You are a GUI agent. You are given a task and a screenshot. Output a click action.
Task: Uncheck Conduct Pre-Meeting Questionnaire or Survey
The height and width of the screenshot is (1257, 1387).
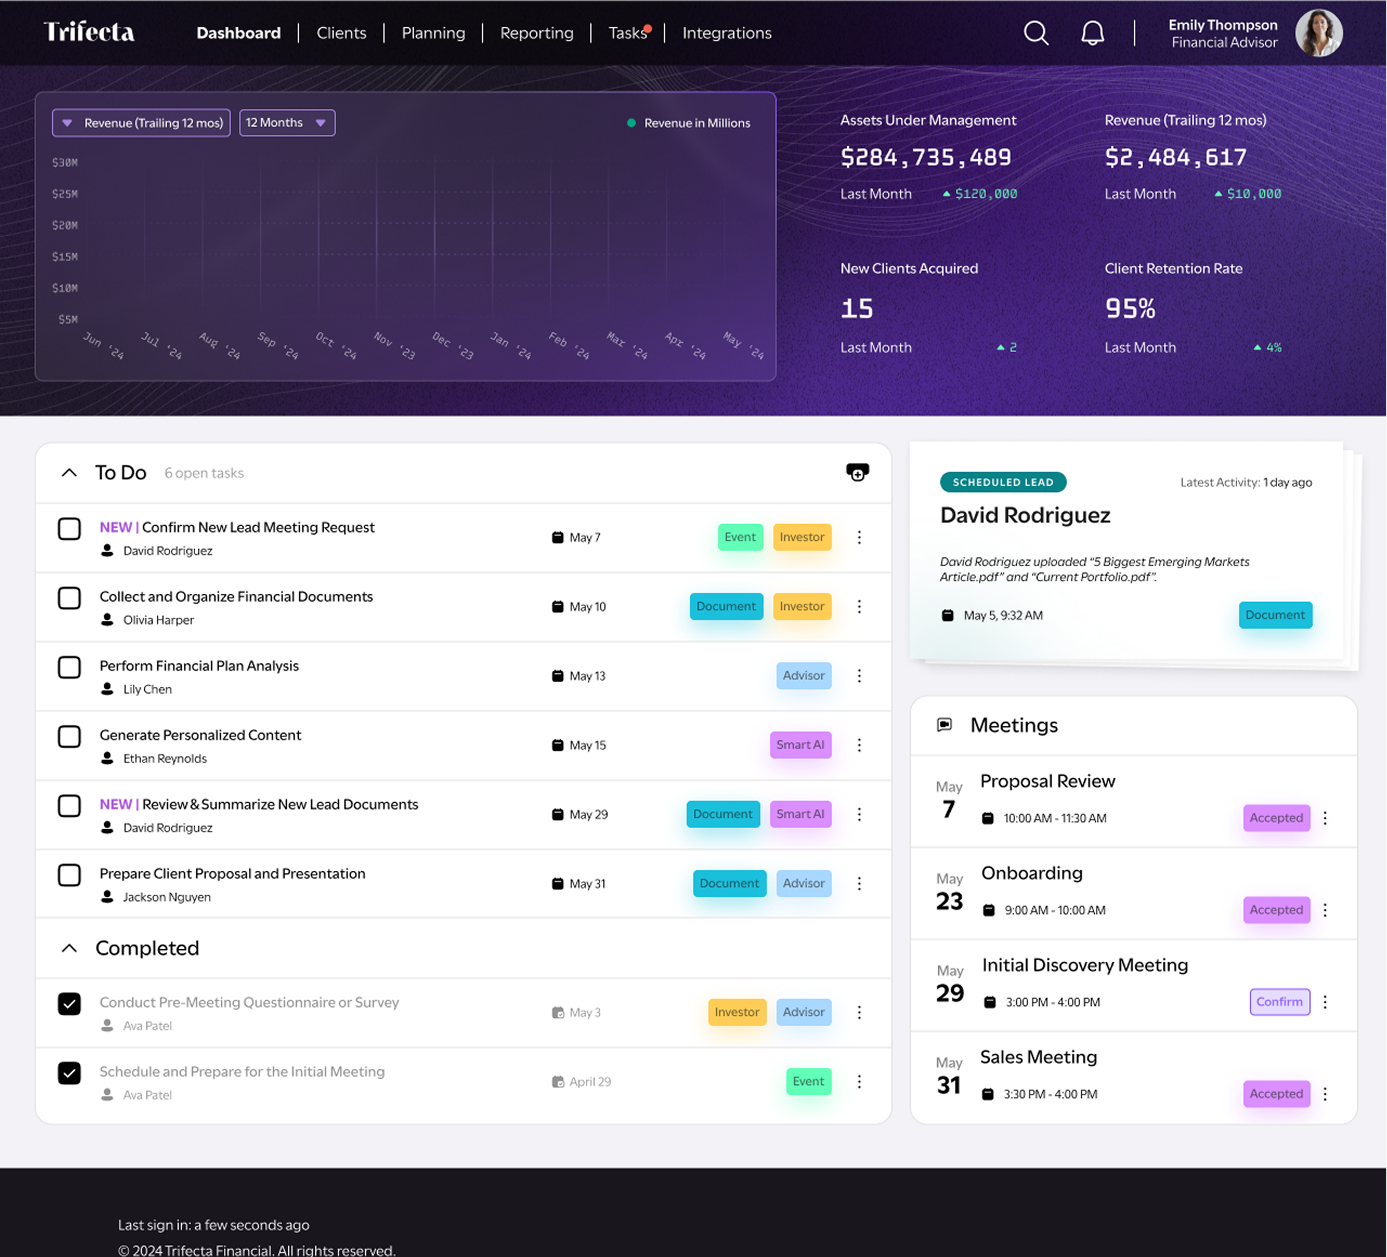[69, 1004]
